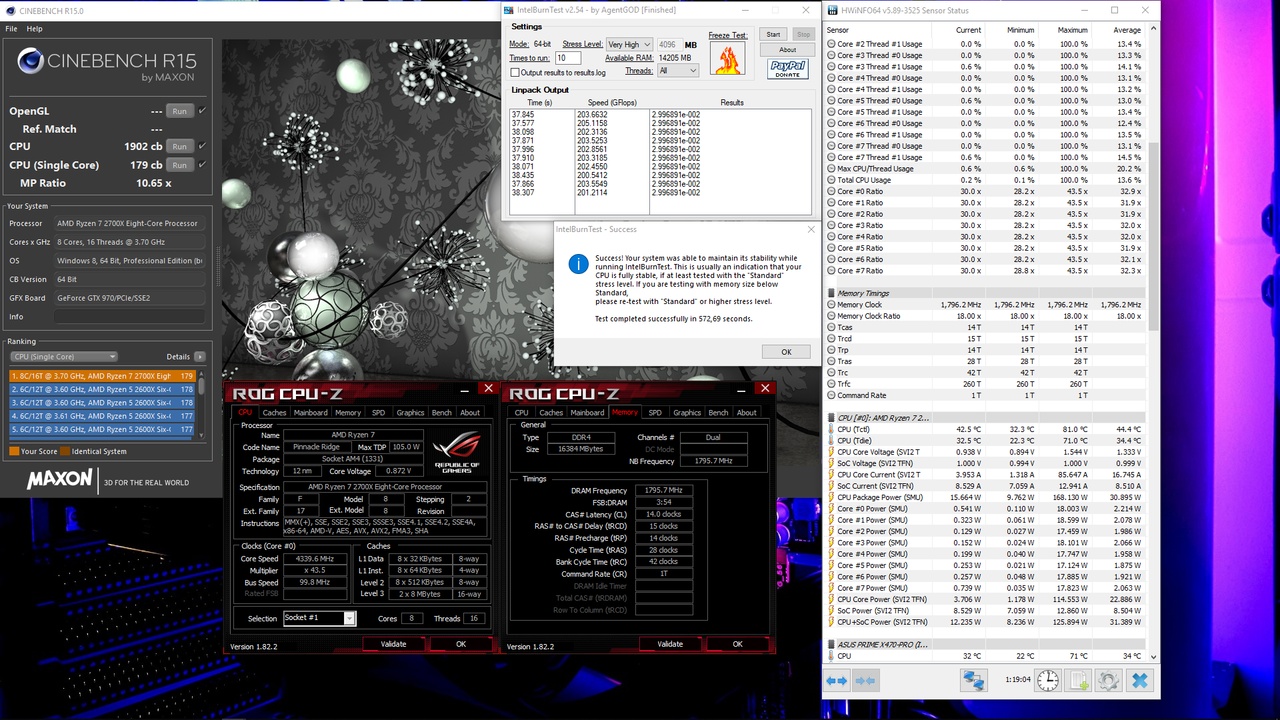Switch to SPD tab in right CPU-Z window
The width and height of the screenshot is (1280, 720).
click(655, 412)
